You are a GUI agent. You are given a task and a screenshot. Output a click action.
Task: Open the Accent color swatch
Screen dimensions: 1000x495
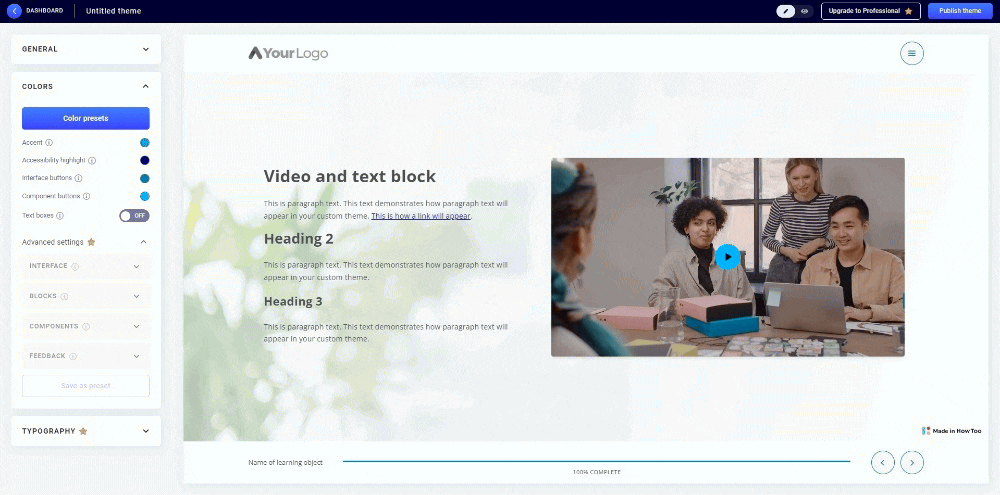click(x=144, y=143)
